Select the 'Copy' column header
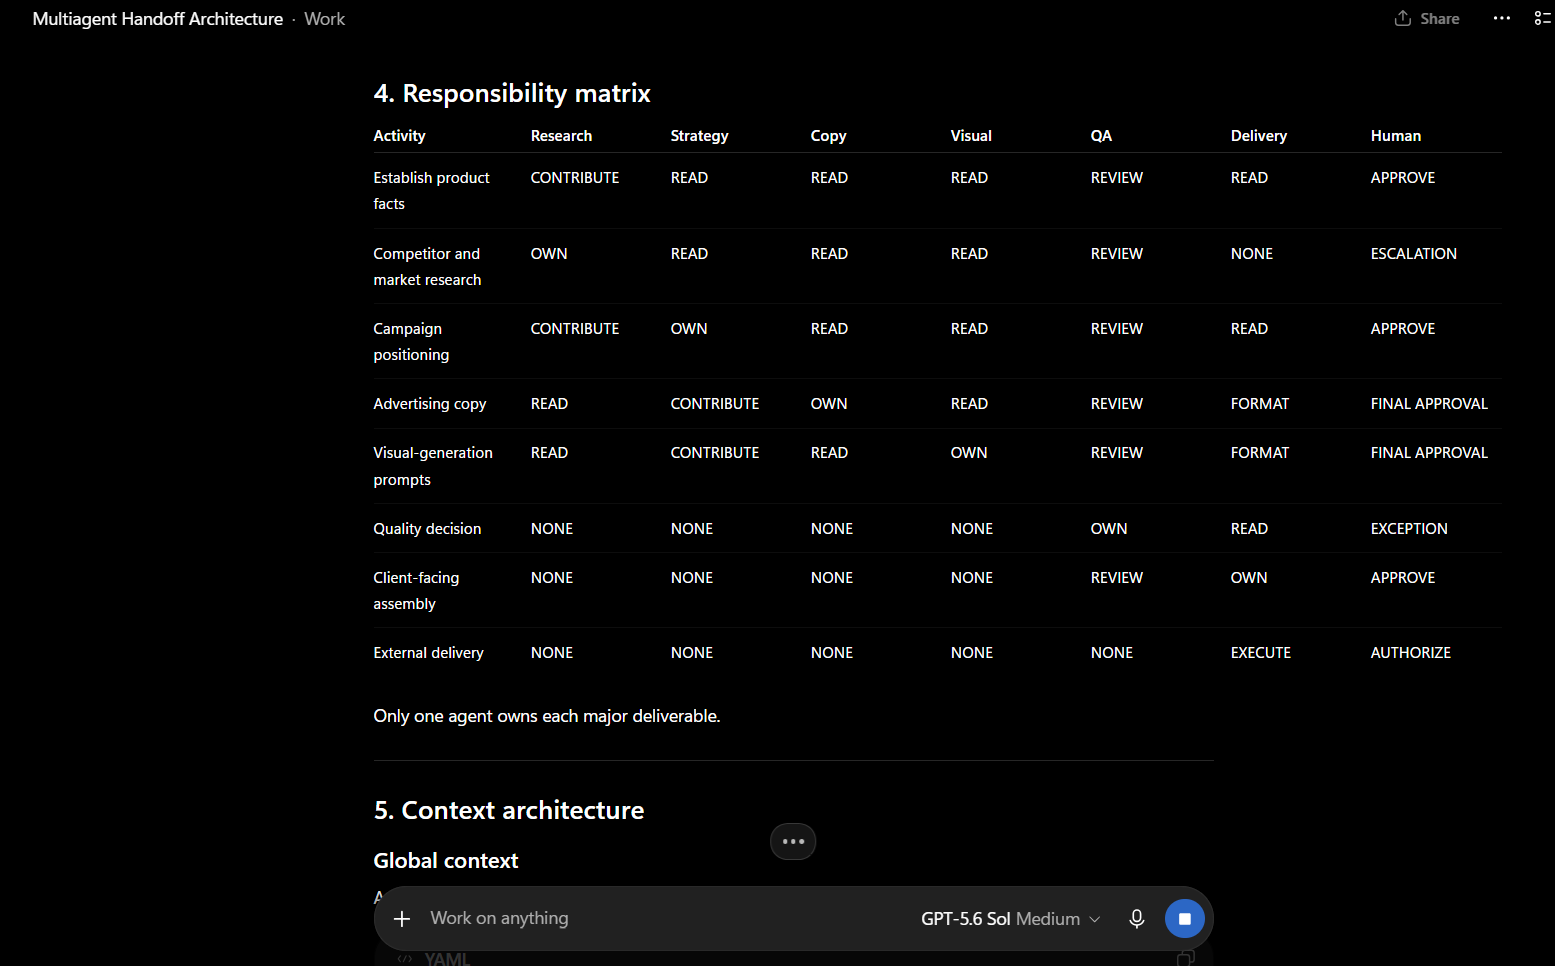The image size is (1555, 966). tap(828, 136)
